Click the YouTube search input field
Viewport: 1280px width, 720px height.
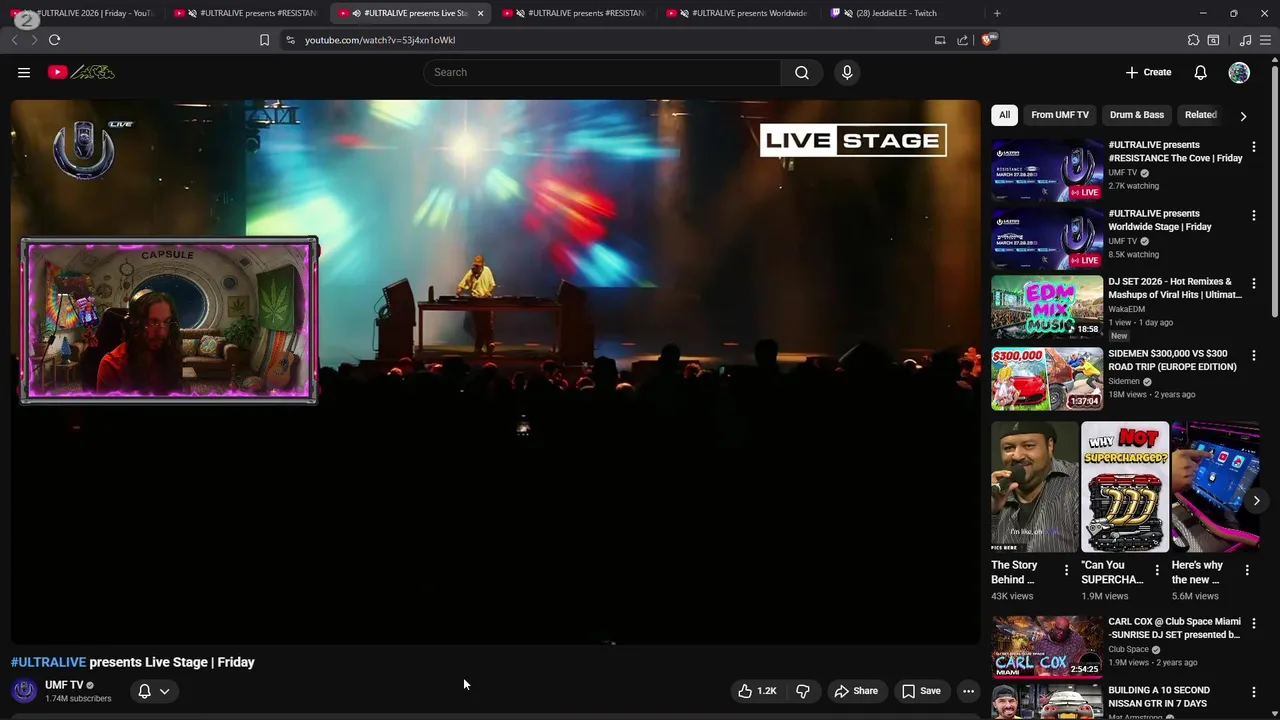click(x=603, y=72)
